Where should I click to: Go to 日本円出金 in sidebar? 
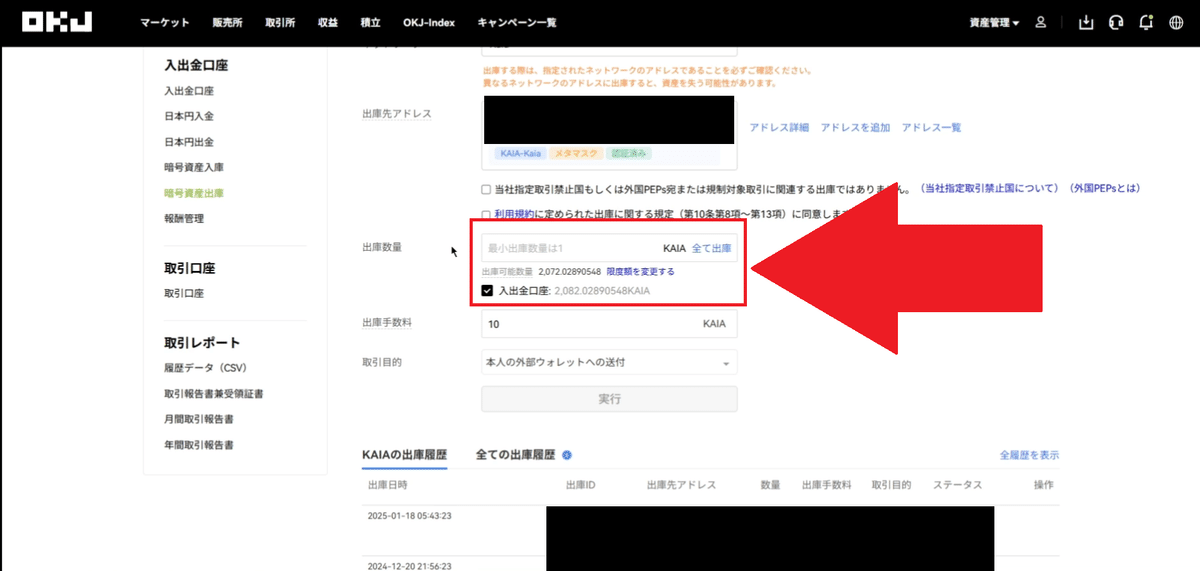pyautogui.click(x=189, y=142)
